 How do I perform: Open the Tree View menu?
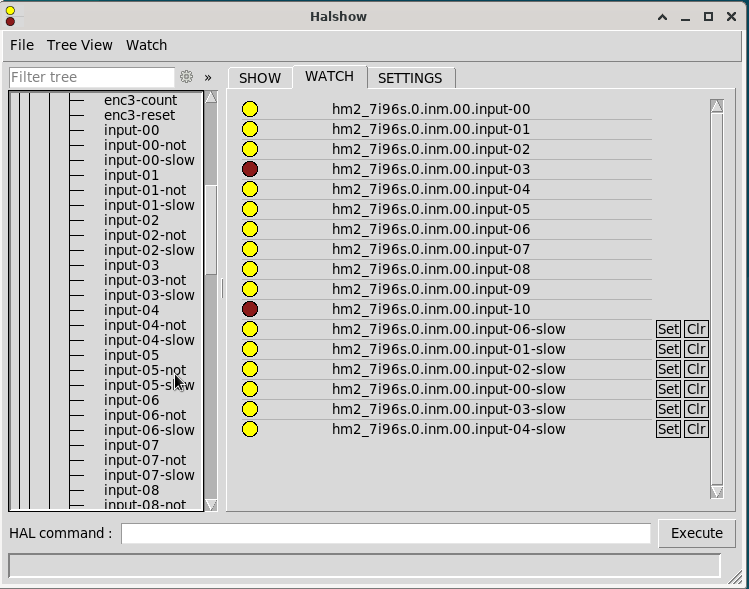point(80,45)
